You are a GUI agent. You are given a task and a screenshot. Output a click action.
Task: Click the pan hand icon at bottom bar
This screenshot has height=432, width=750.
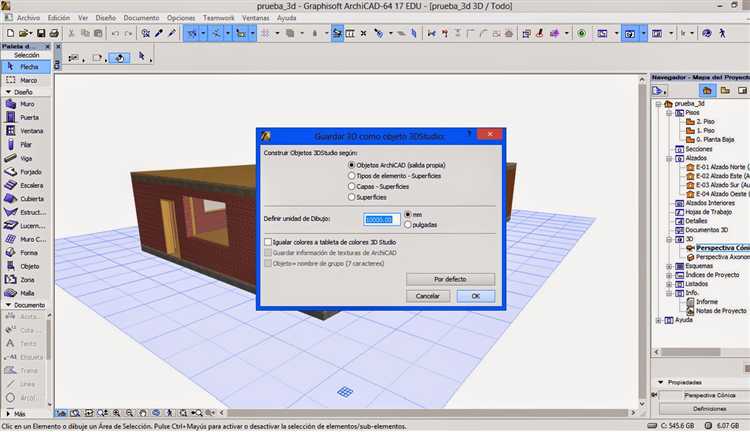click(143, 412)
